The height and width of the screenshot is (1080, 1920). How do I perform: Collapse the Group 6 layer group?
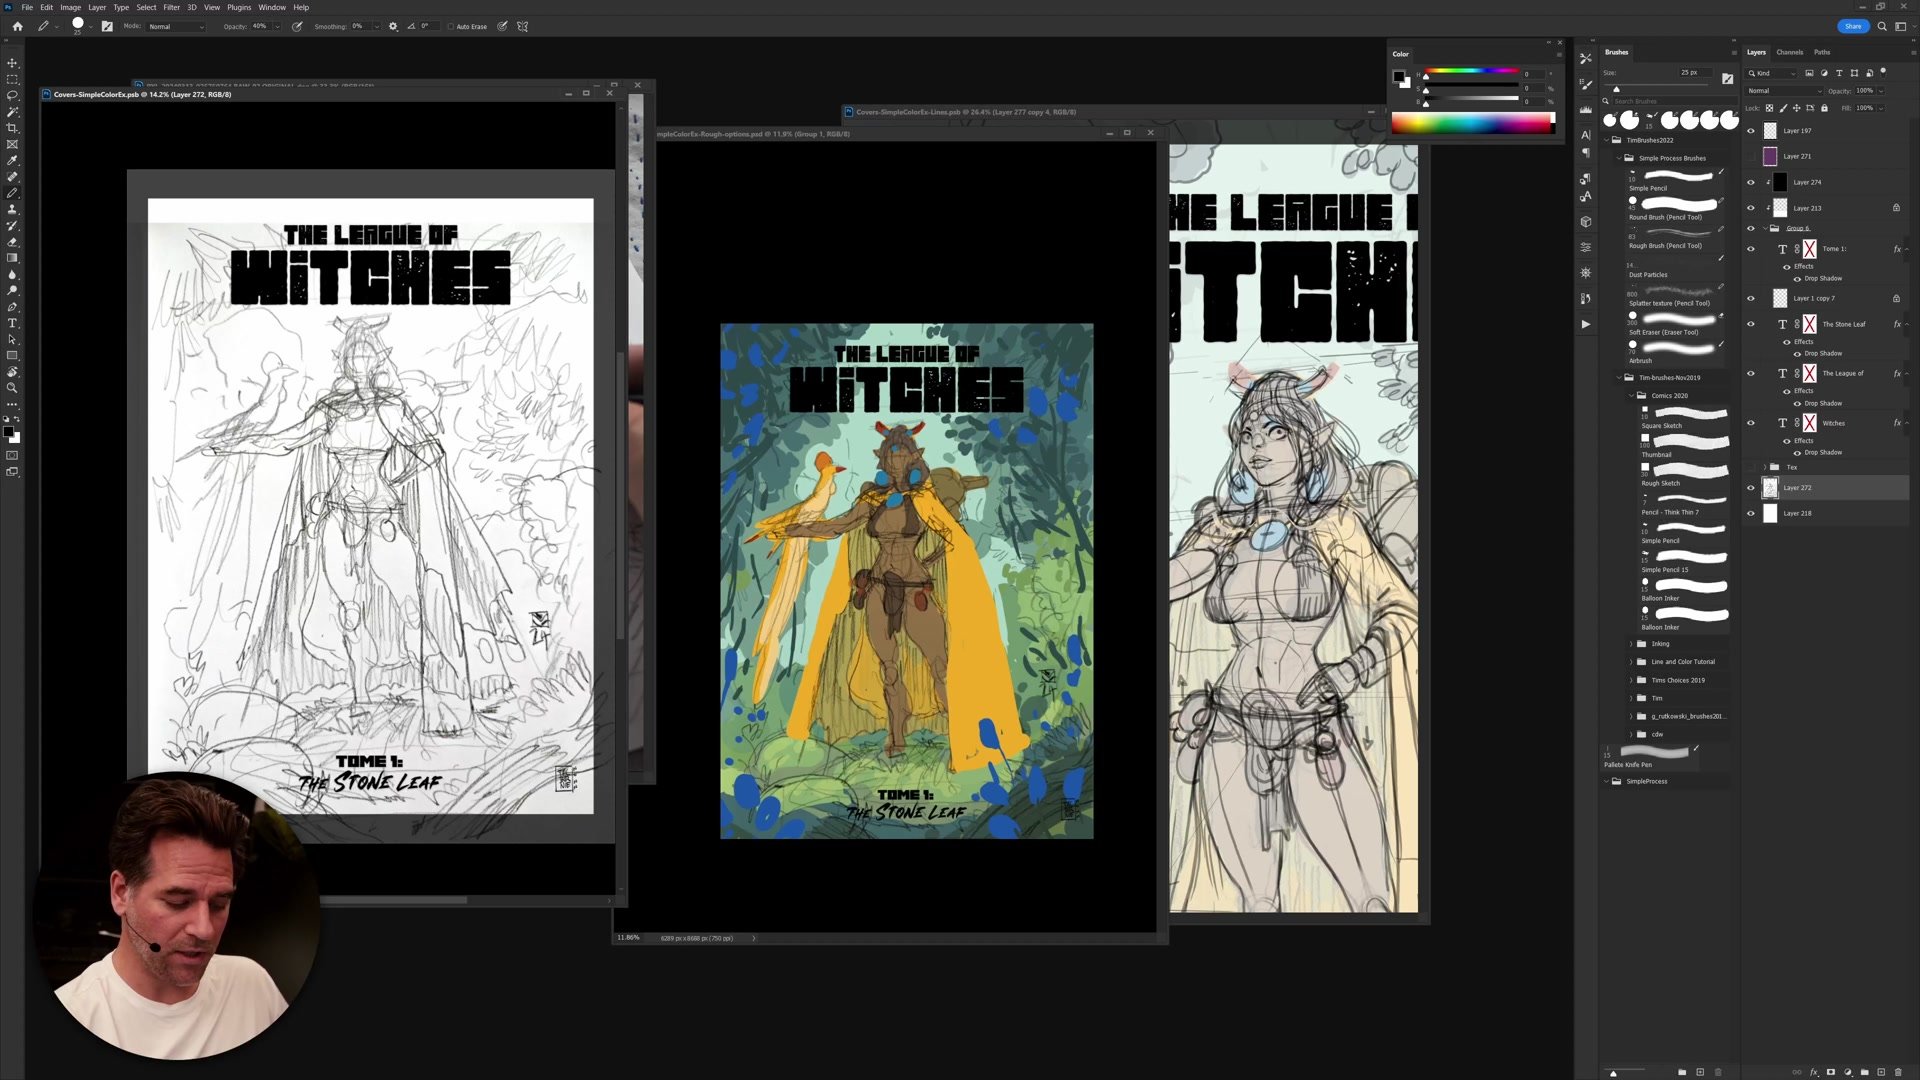point(1764,228)
